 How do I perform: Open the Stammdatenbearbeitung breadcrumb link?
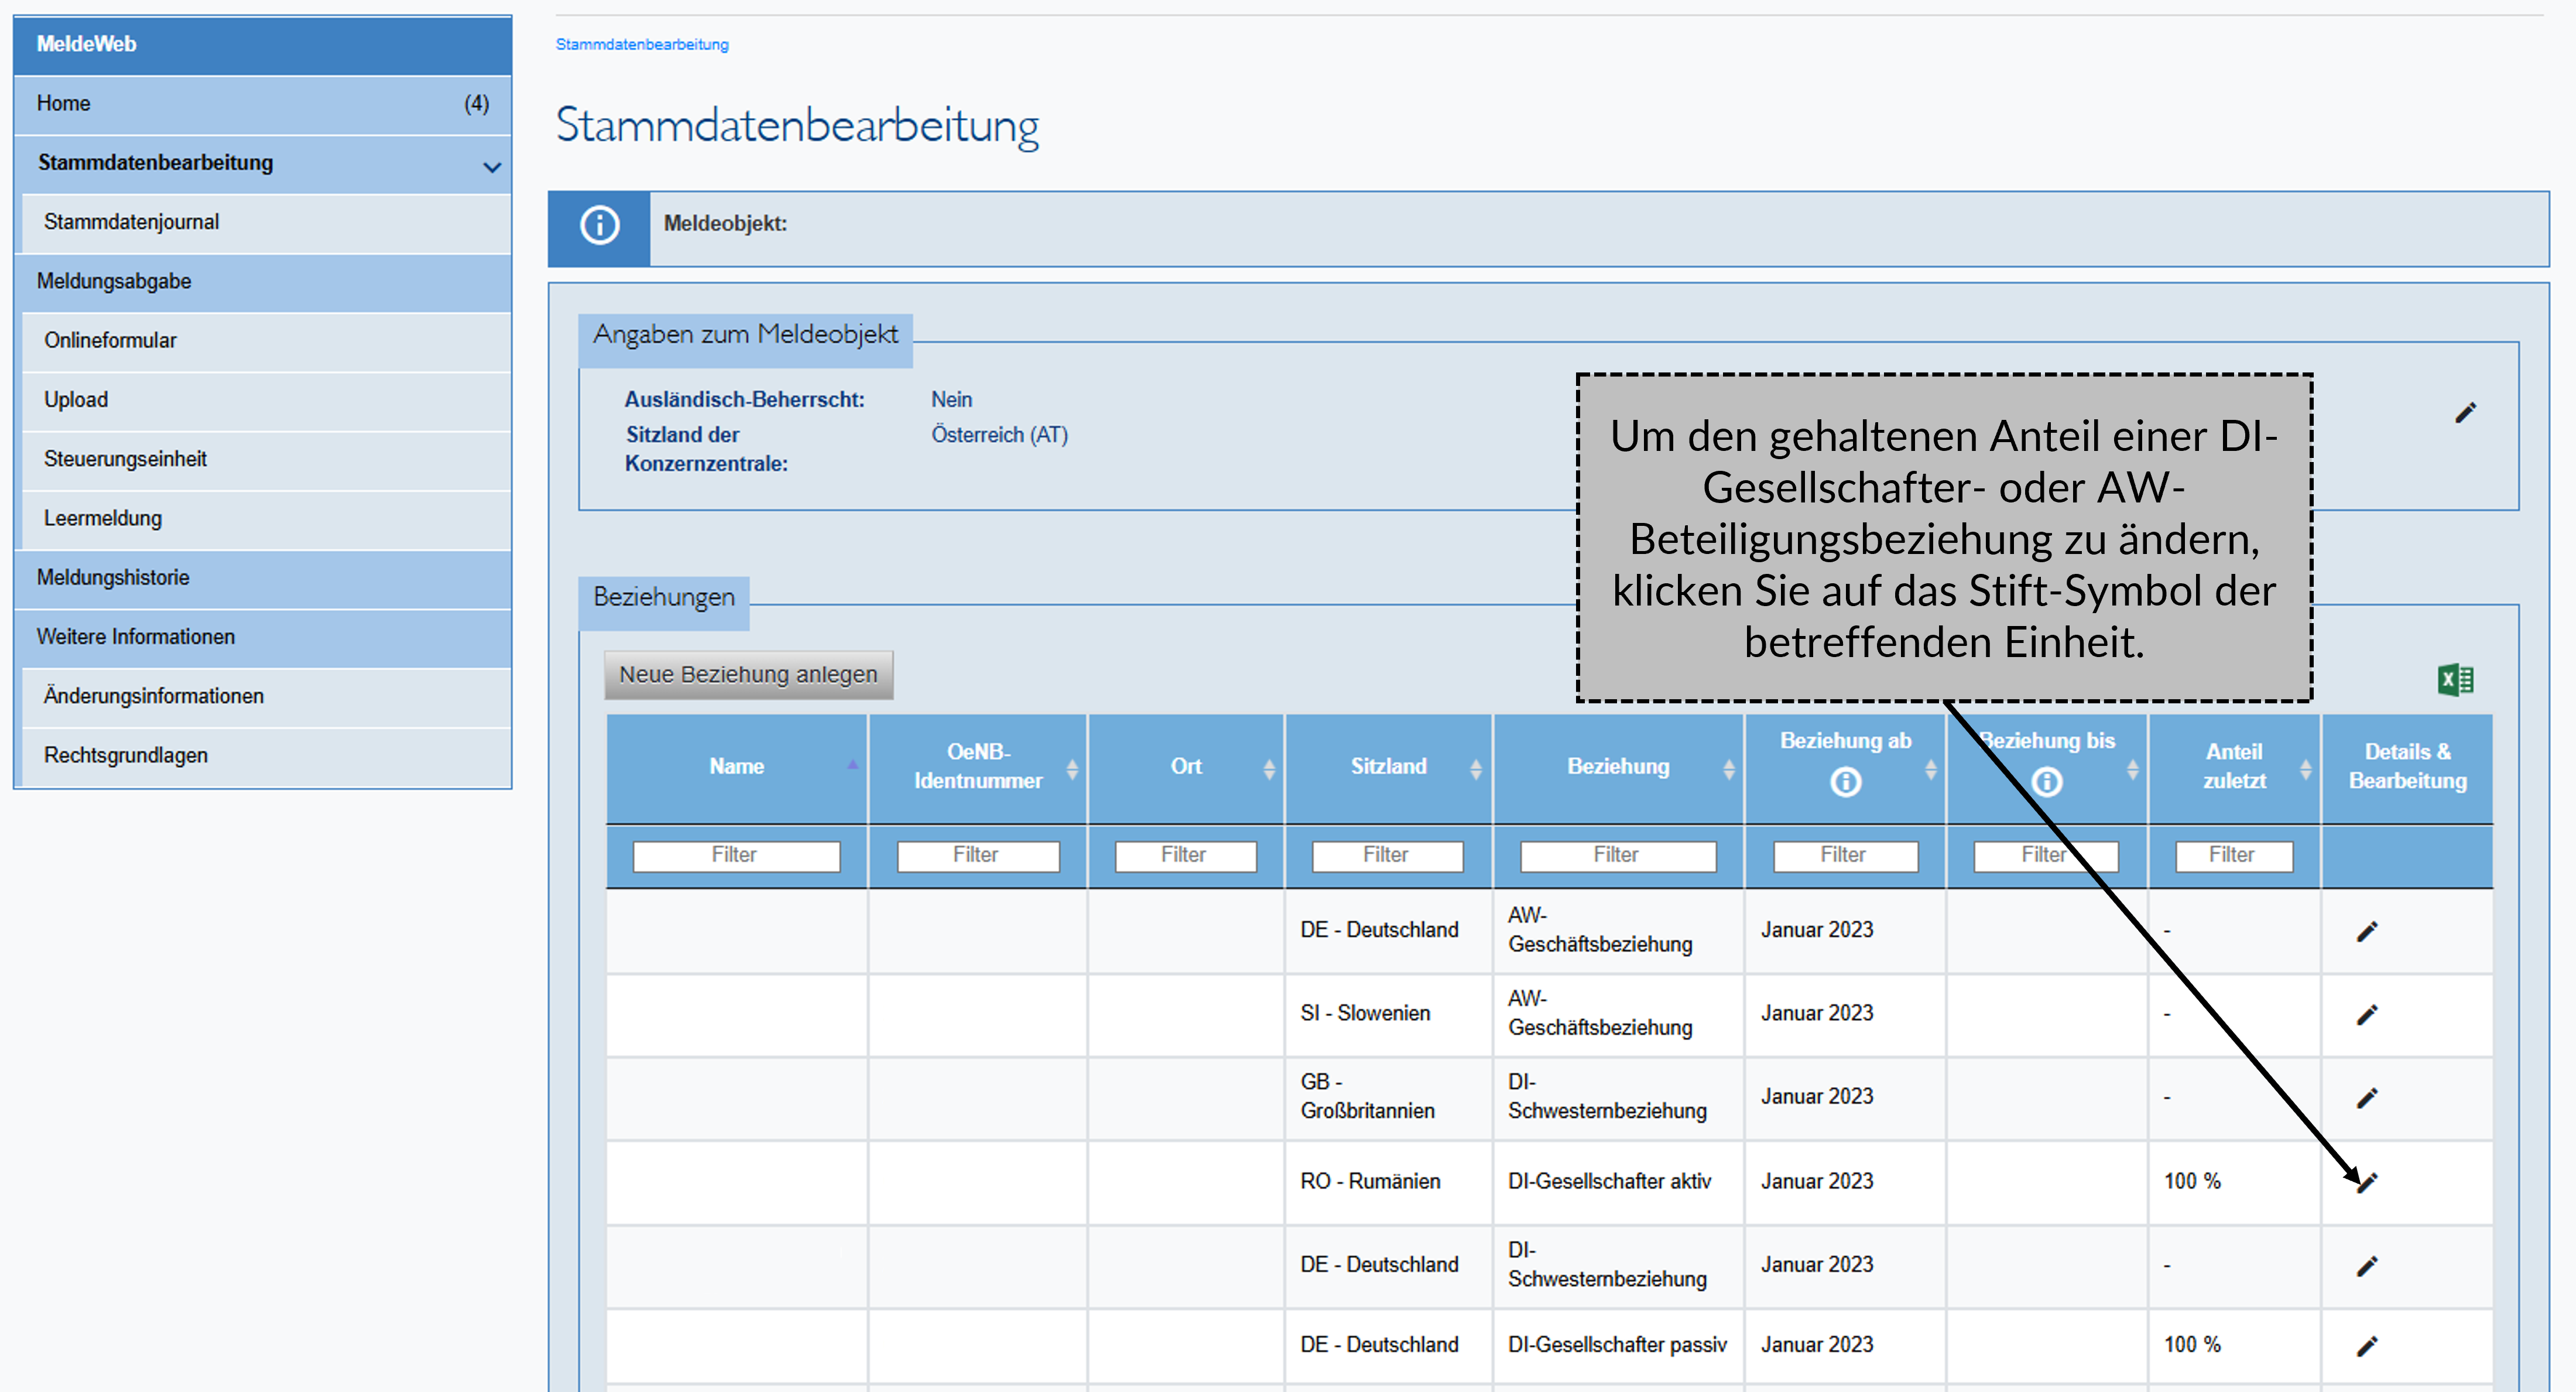(642, 44)
